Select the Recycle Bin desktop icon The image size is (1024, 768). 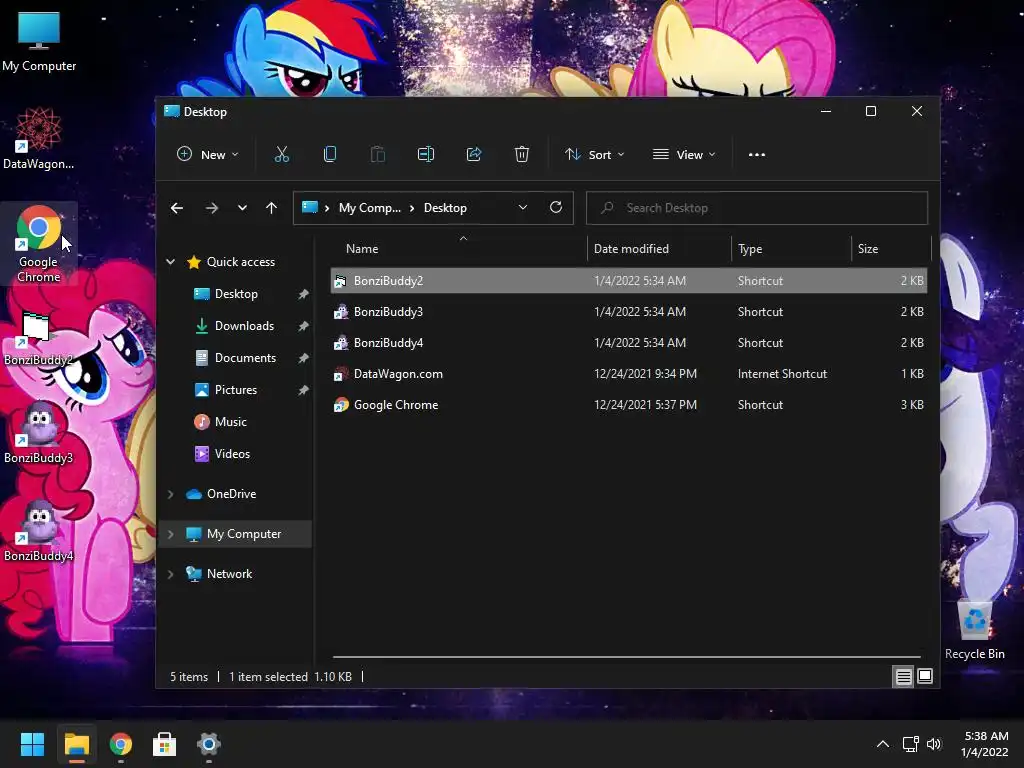point(974,631)
